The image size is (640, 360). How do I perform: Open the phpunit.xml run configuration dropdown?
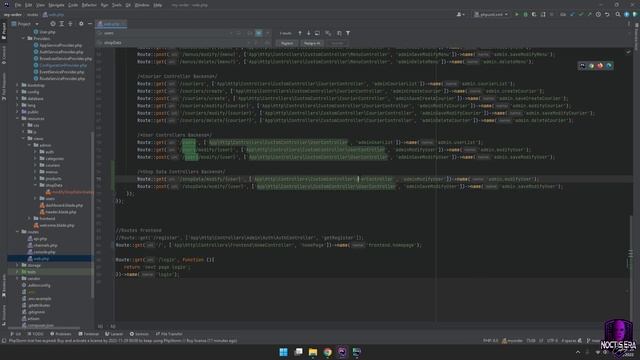[x=491, y=14]
